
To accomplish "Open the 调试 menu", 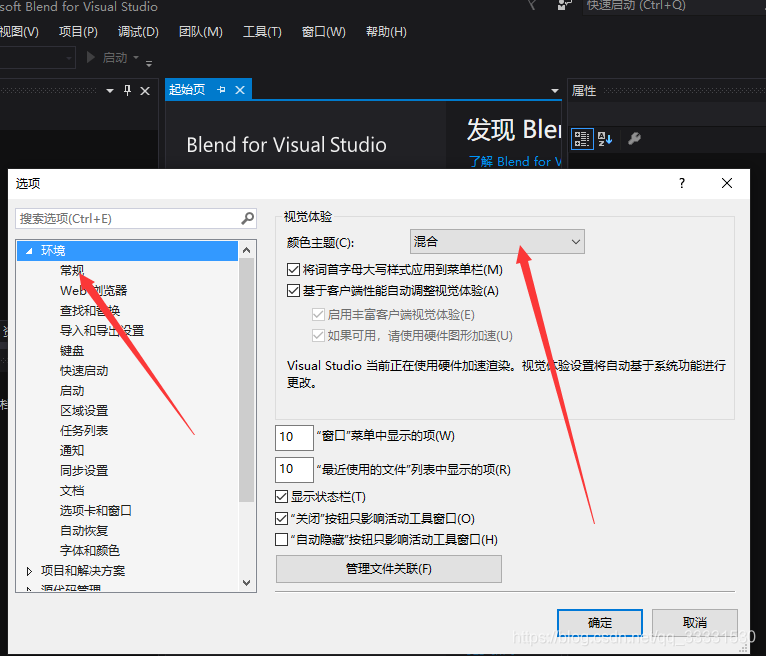I will click(138, 32).
